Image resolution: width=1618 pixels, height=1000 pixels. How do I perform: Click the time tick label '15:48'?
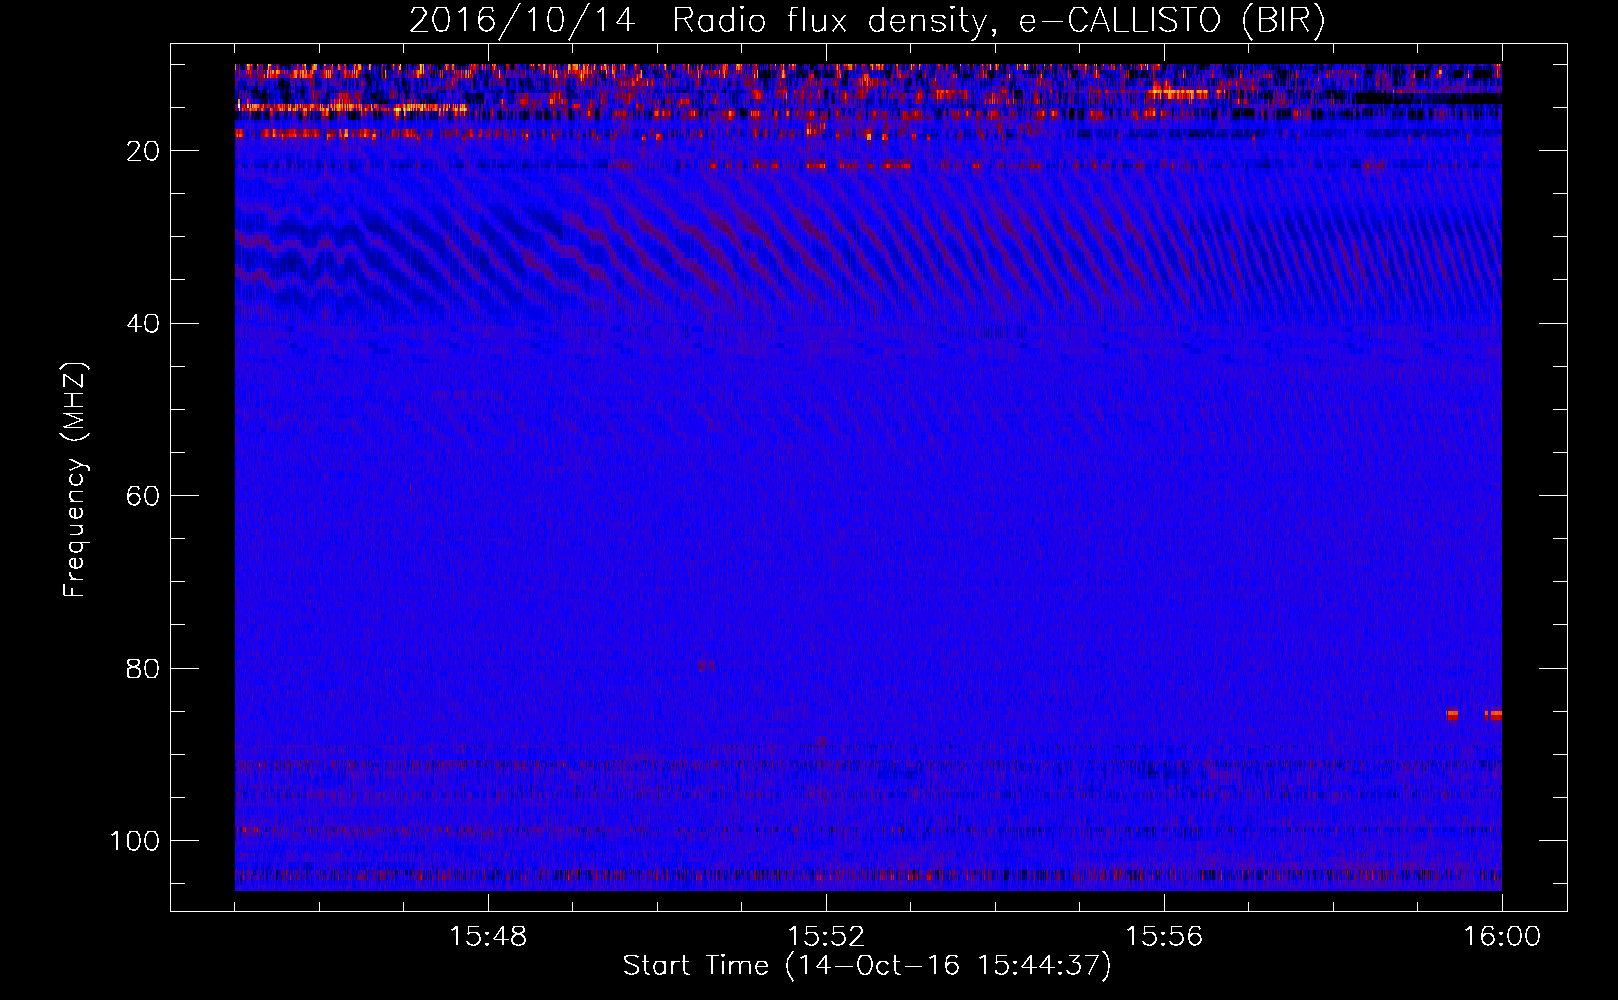[488, 937]
